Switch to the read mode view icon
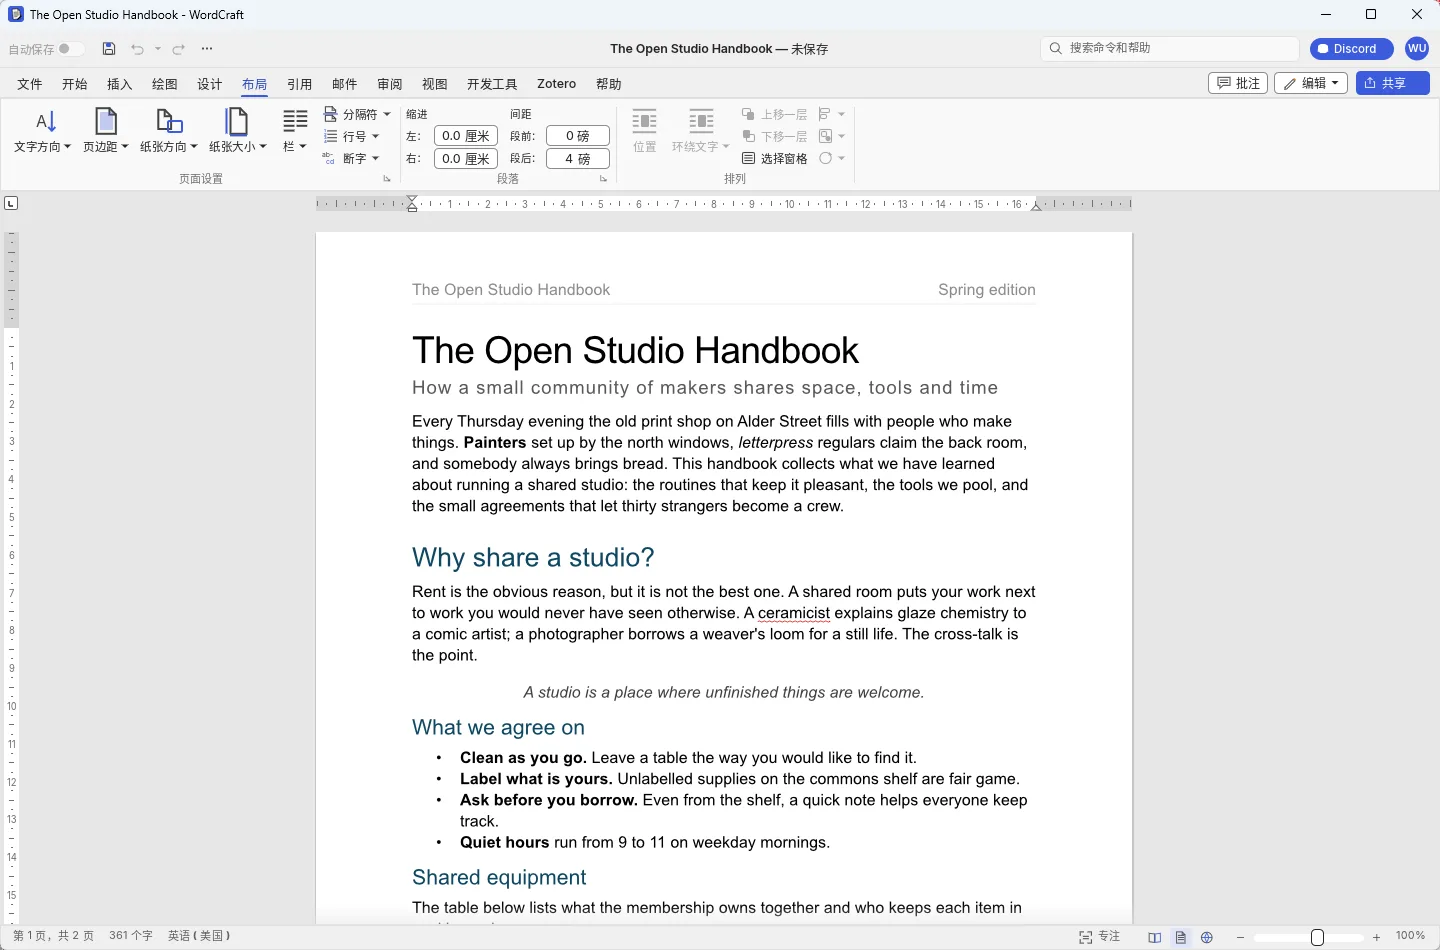 click(1155, 937)
